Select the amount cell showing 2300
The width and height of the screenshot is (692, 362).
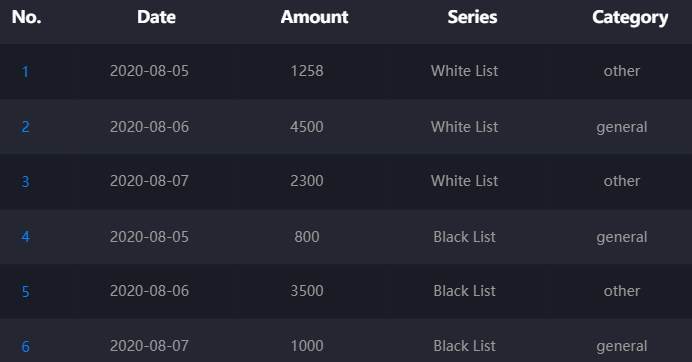307,181
